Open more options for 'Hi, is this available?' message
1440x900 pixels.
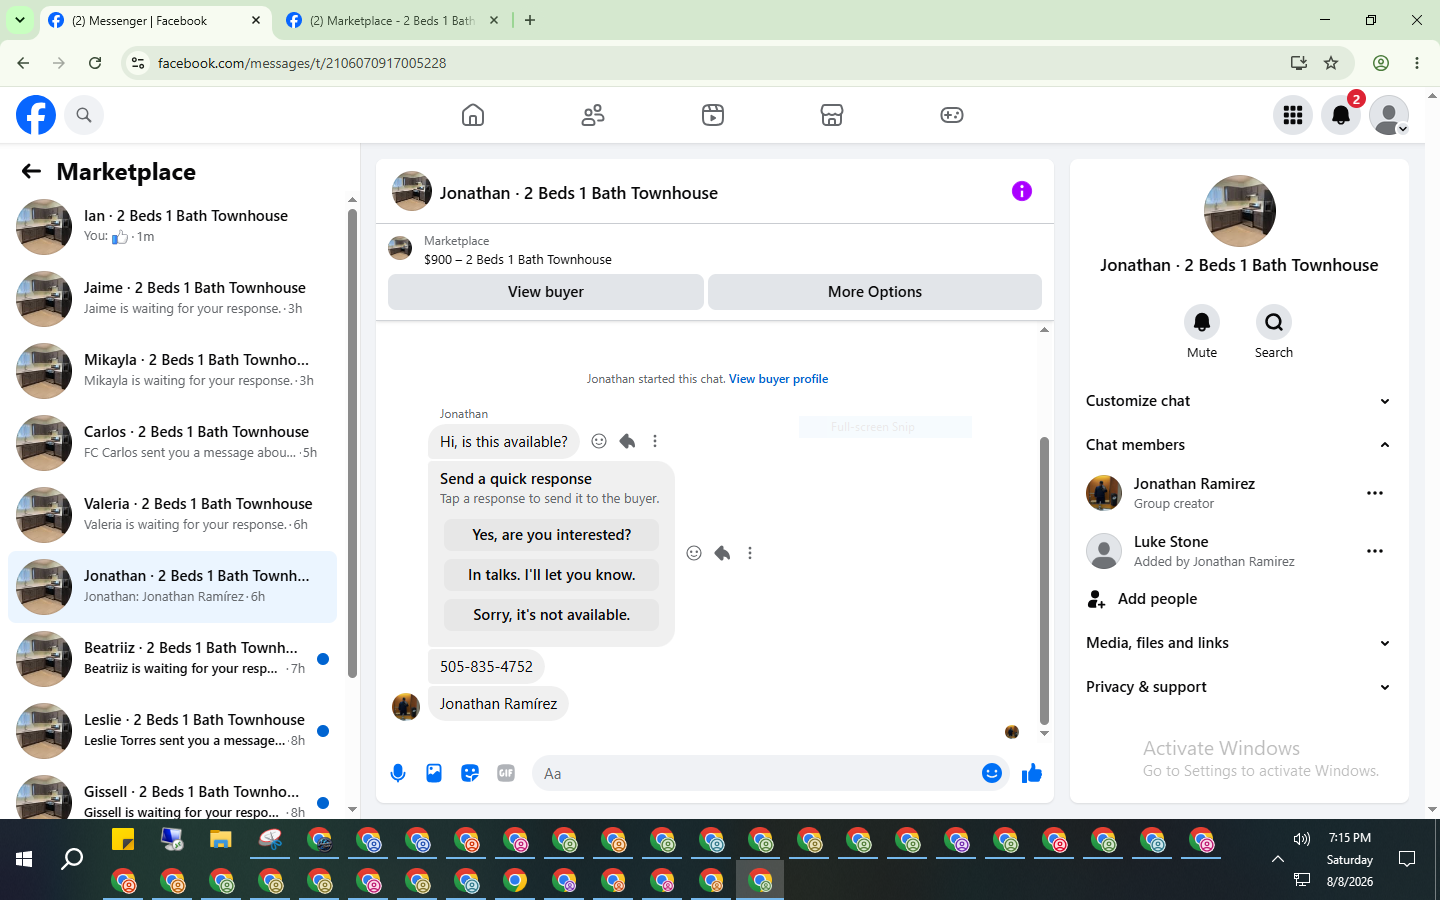click(x=655, y=441)
